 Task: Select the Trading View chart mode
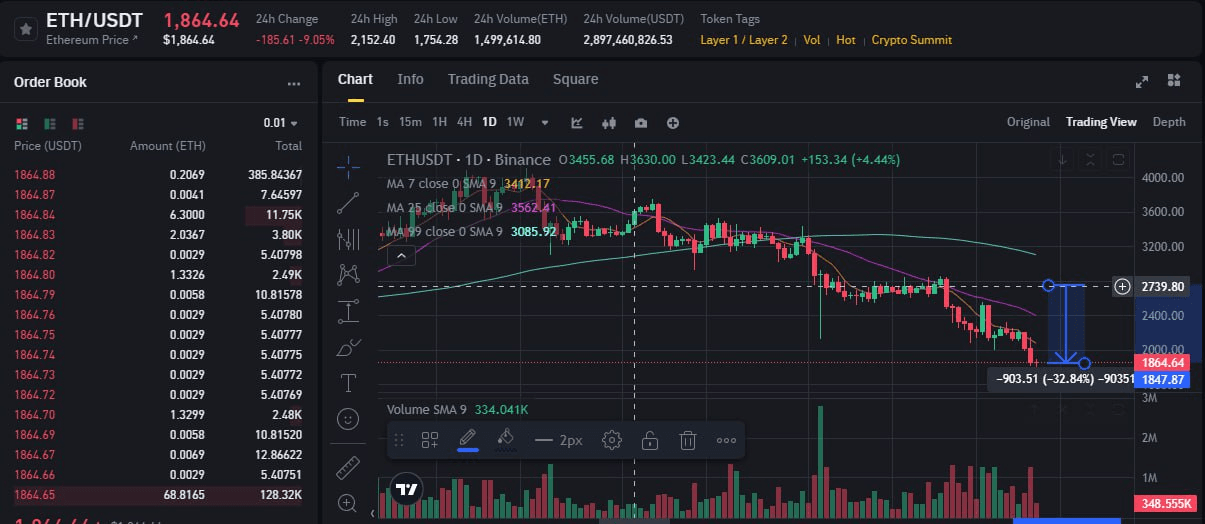[1101, 122]
